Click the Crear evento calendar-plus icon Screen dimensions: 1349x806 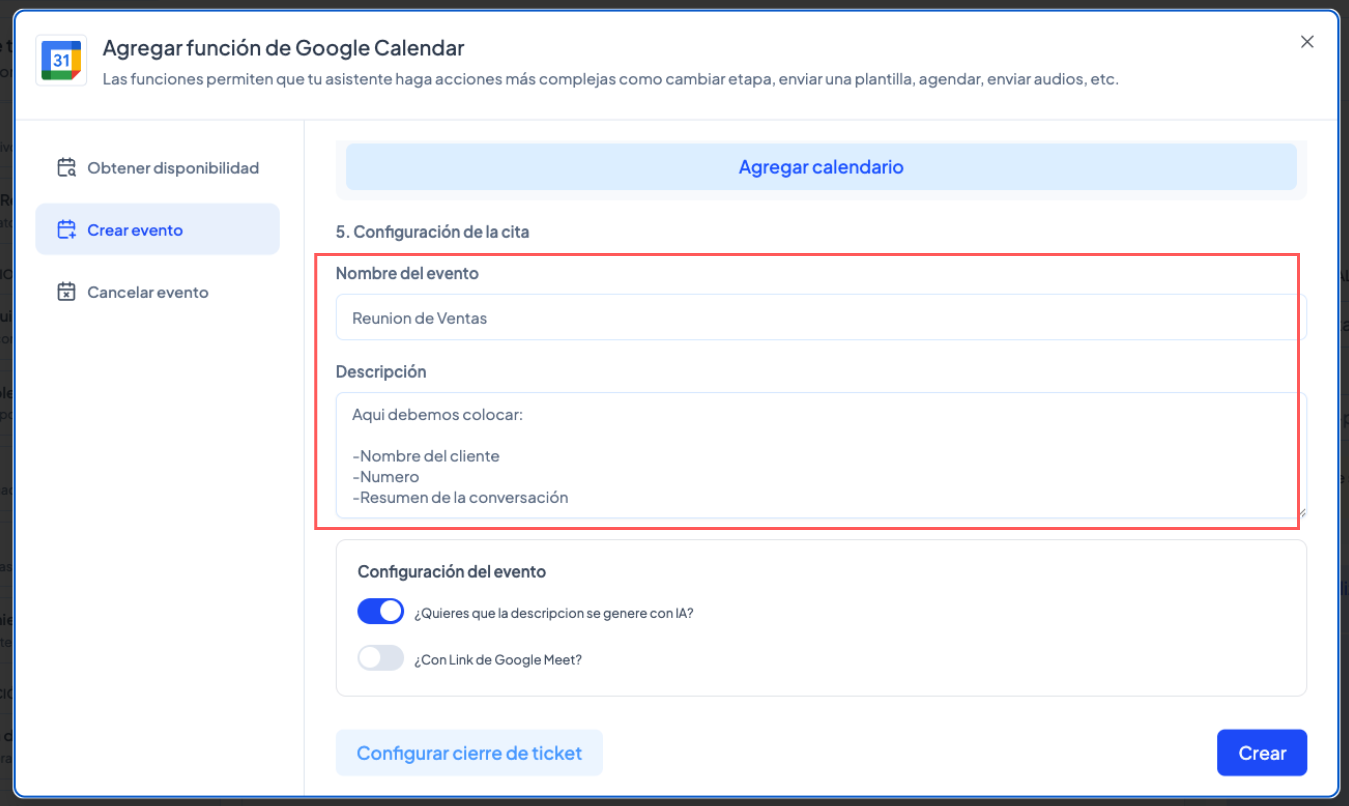point(66,230)
